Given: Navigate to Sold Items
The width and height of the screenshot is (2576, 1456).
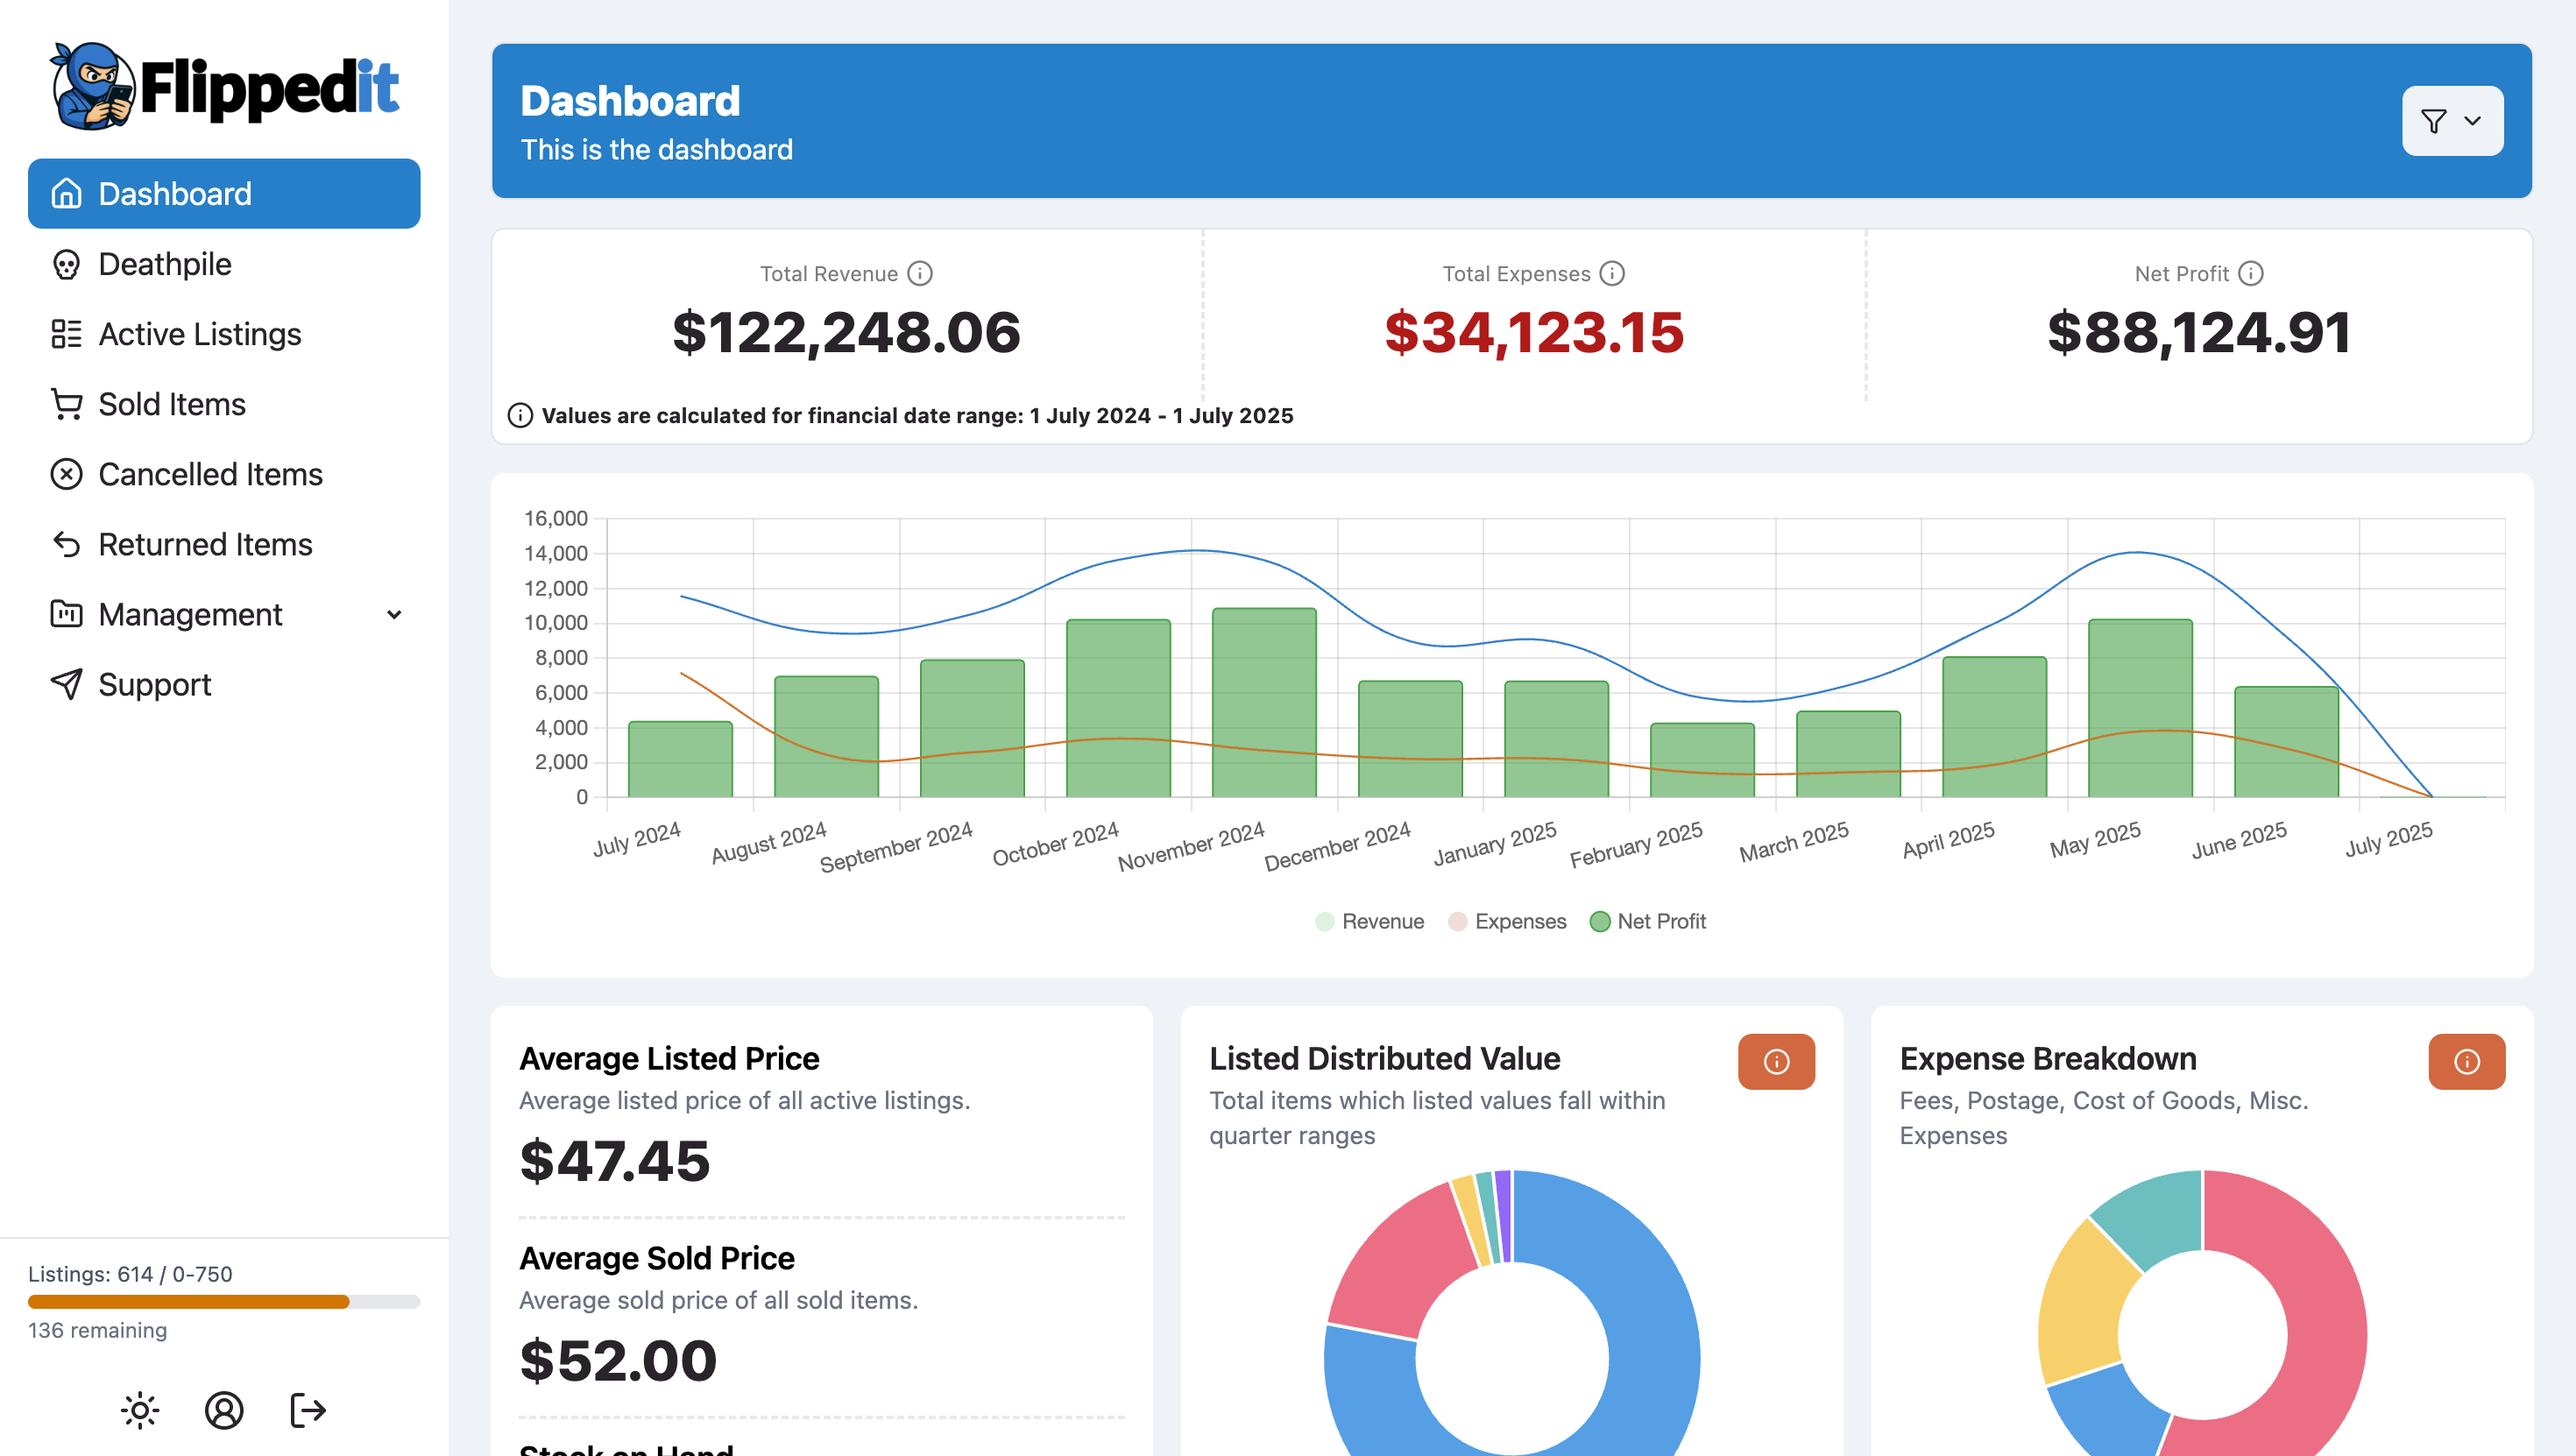Looking at the screenshot, I should tap(224, 404).
